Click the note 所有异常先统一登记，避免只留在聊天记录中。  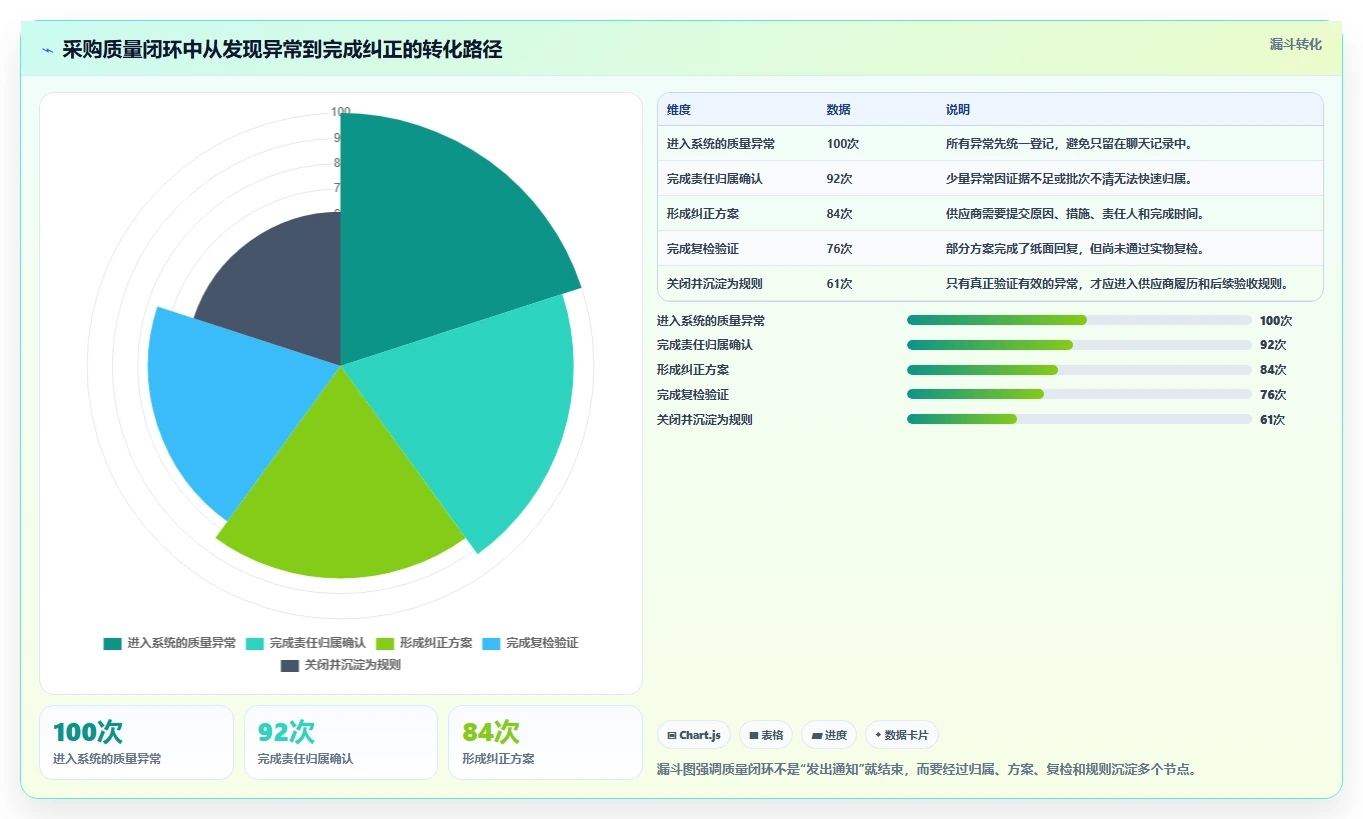[1073, 144]
